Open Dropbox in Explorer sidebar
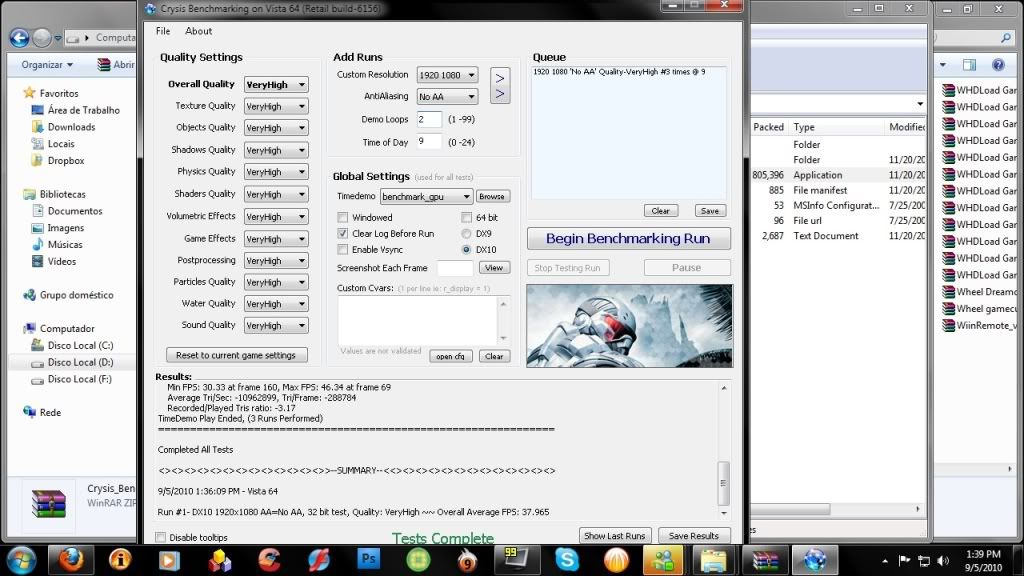 (65, 160)
